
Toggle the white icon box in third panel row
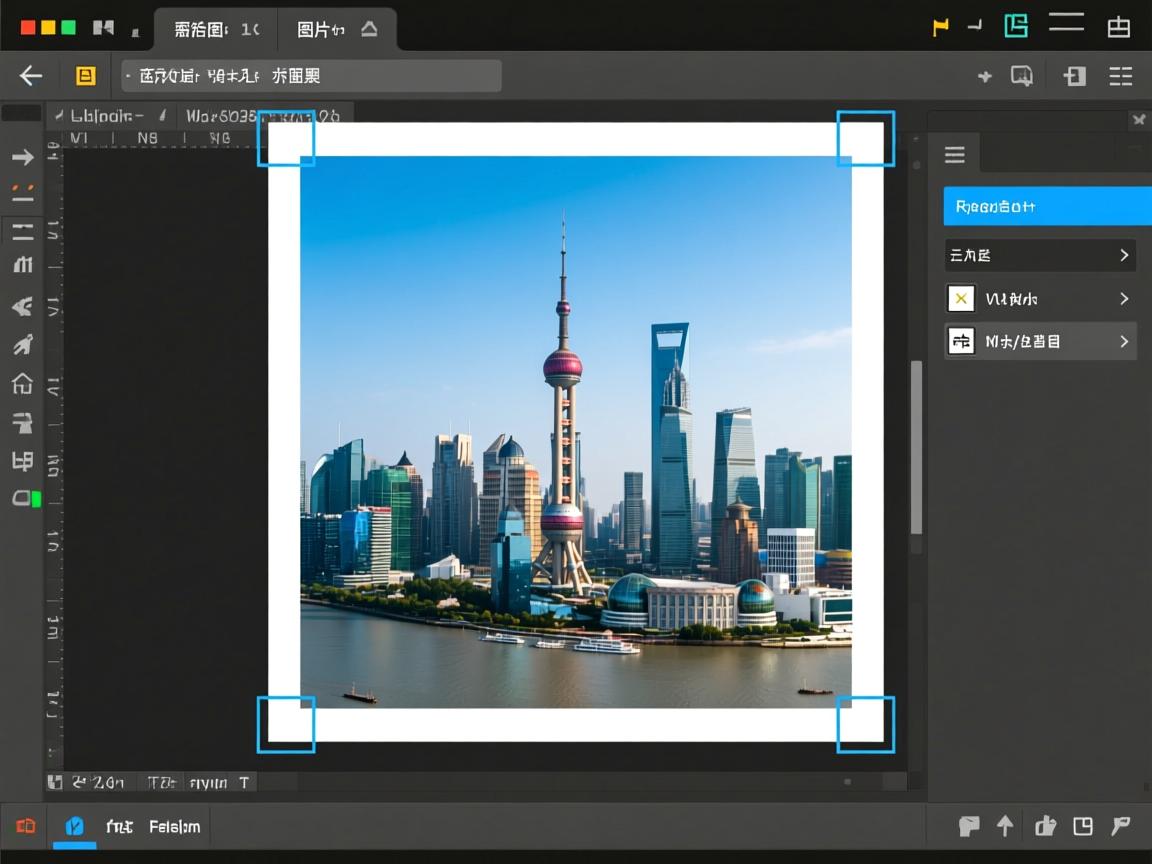click(961, 341)
